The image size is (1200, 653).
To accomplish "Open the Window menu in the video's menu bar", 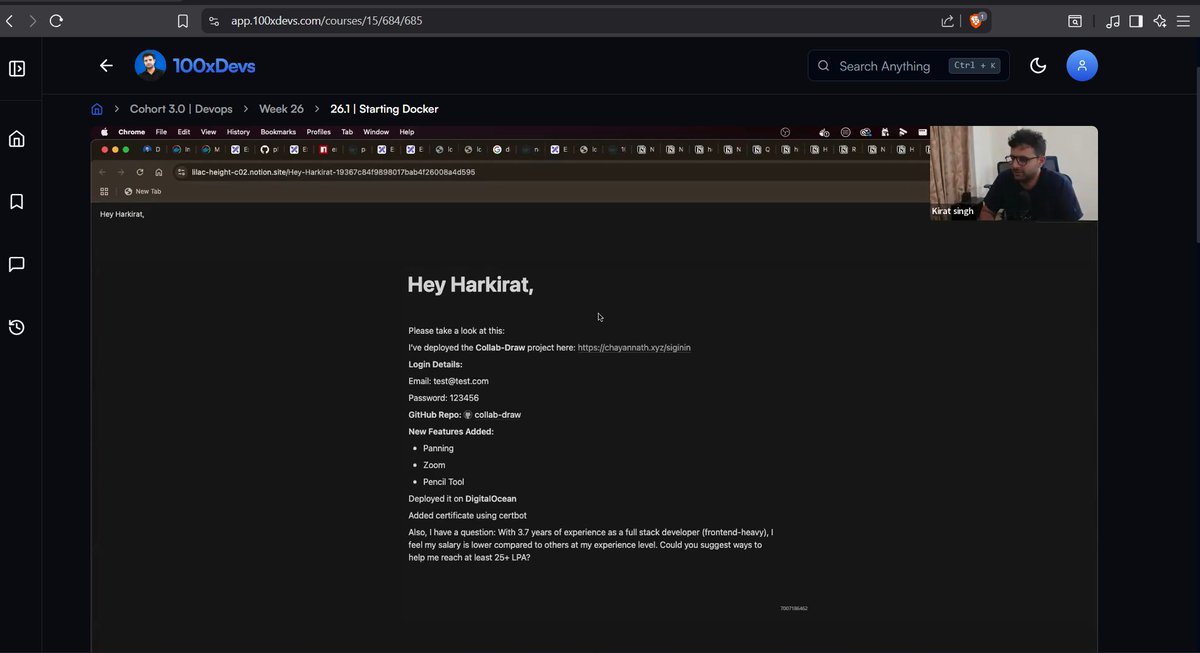I will pyautogui.click(x=376, y=132).
